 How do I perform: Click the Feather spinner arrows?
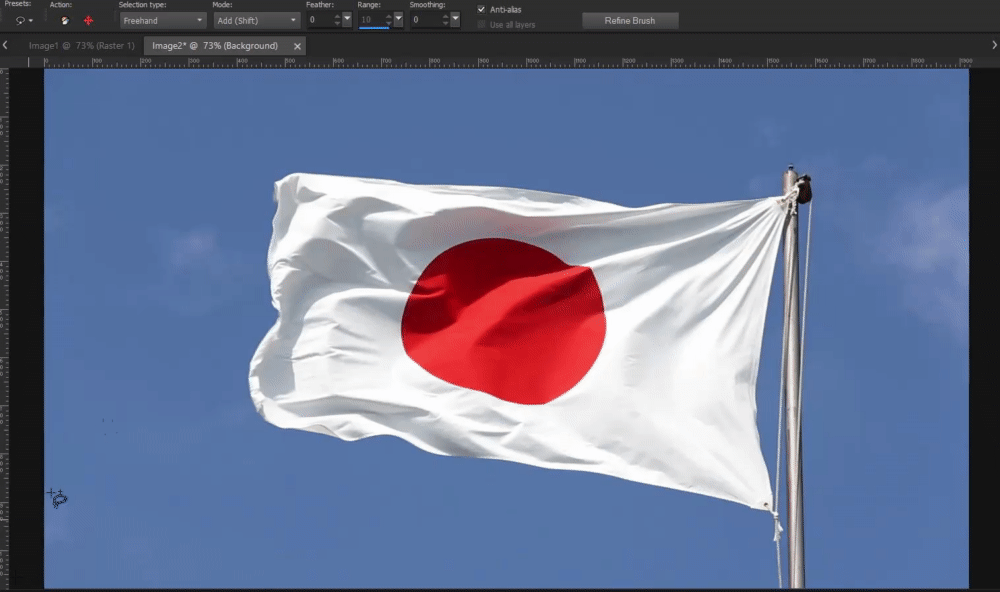337,20
